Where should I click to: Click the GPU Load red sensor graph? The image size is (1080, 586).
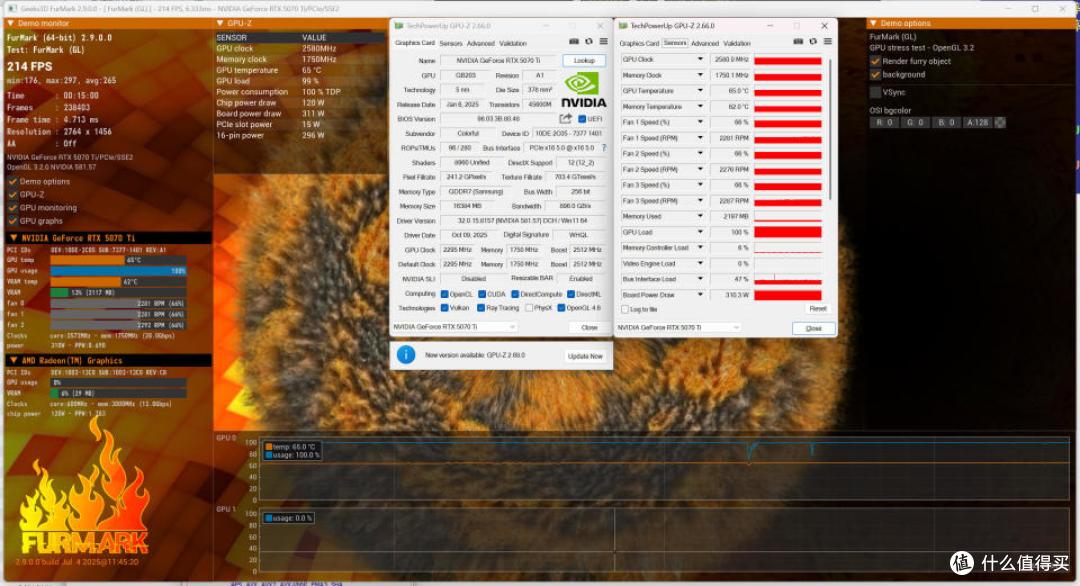click(788, 232)
